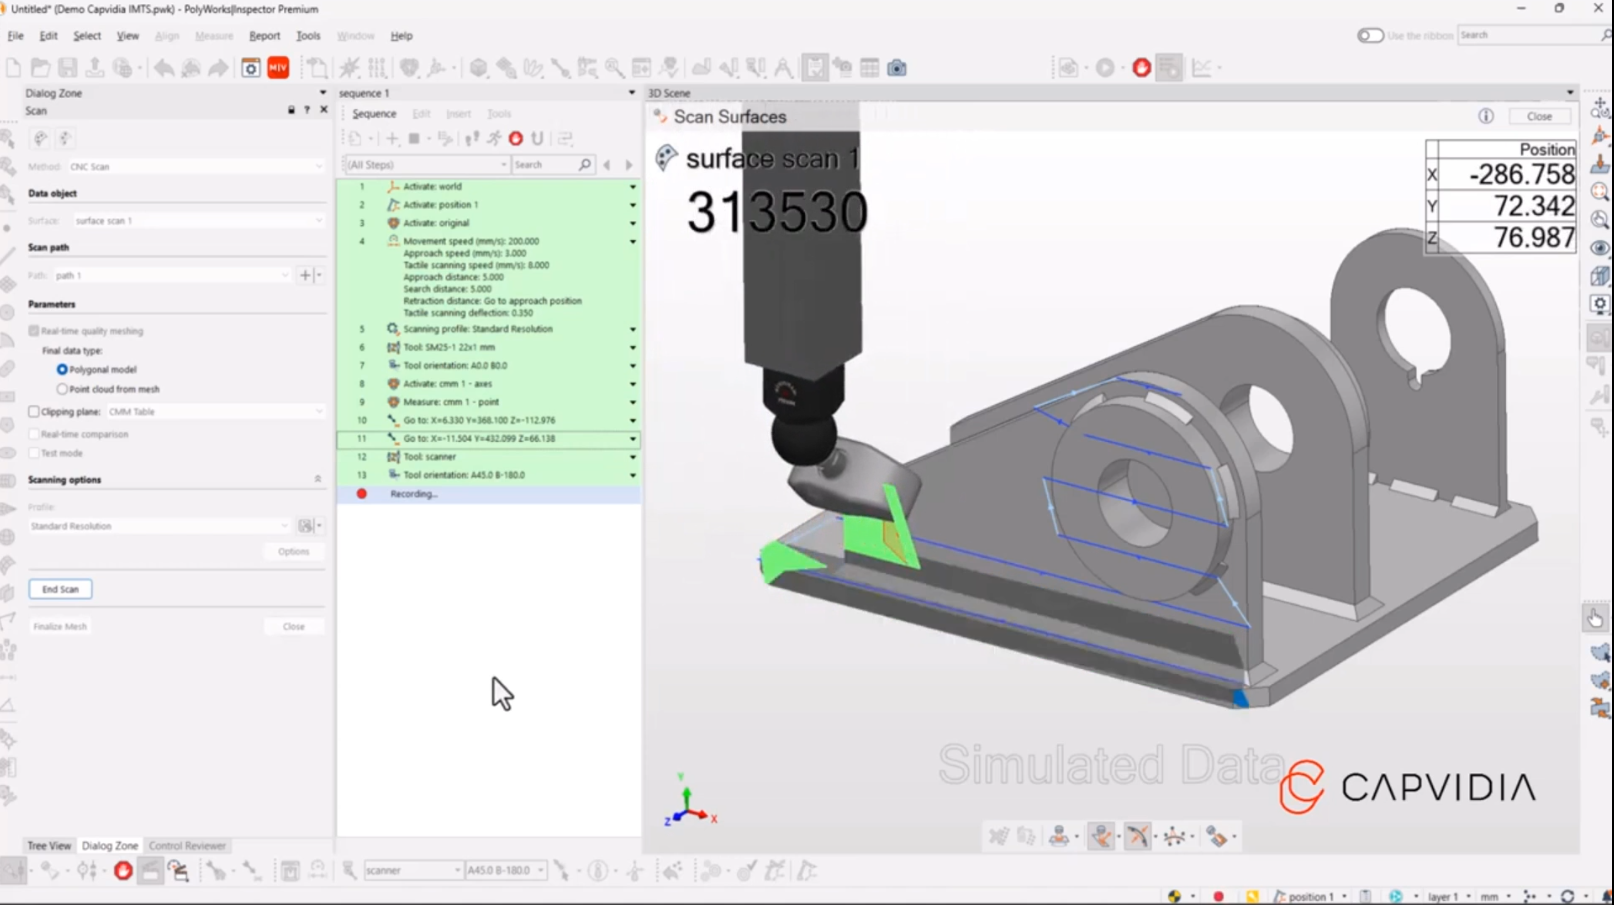Open the Report menu
This screenshot has height=905, width=1614.
[264, 36]
